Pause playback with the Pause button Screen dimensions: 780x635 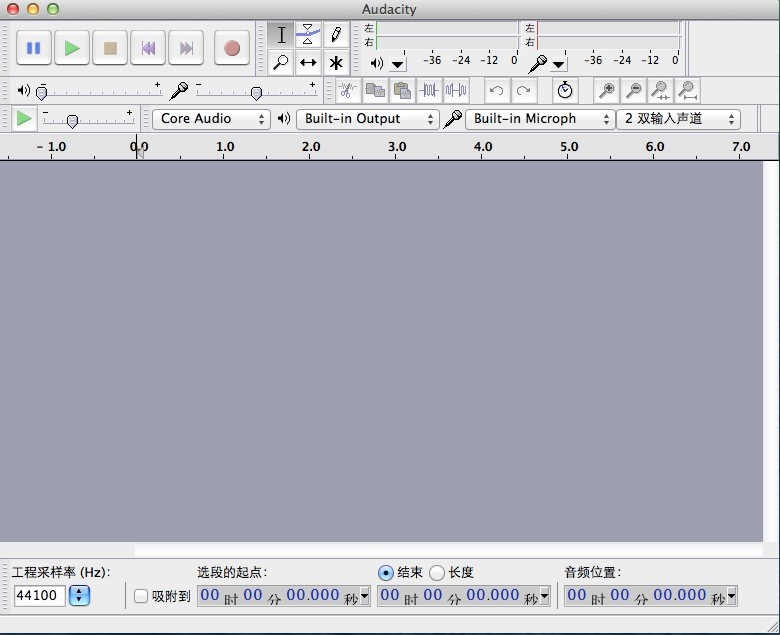[34, 48]
